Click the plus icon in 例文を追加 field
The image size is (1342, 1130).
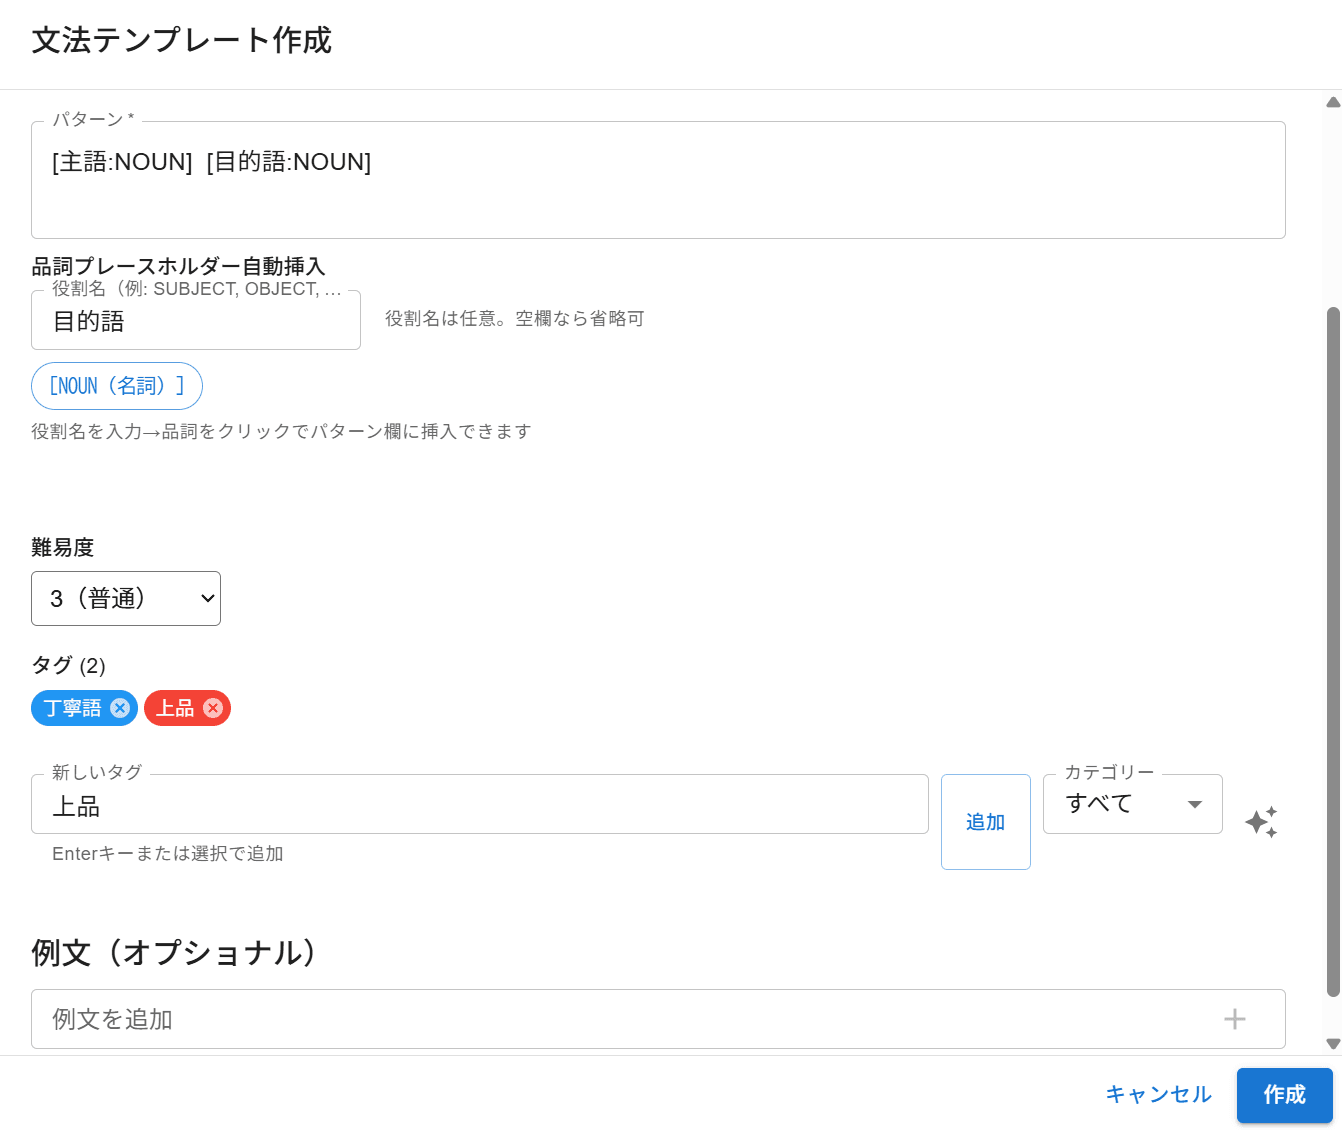coord(1235,1019)
